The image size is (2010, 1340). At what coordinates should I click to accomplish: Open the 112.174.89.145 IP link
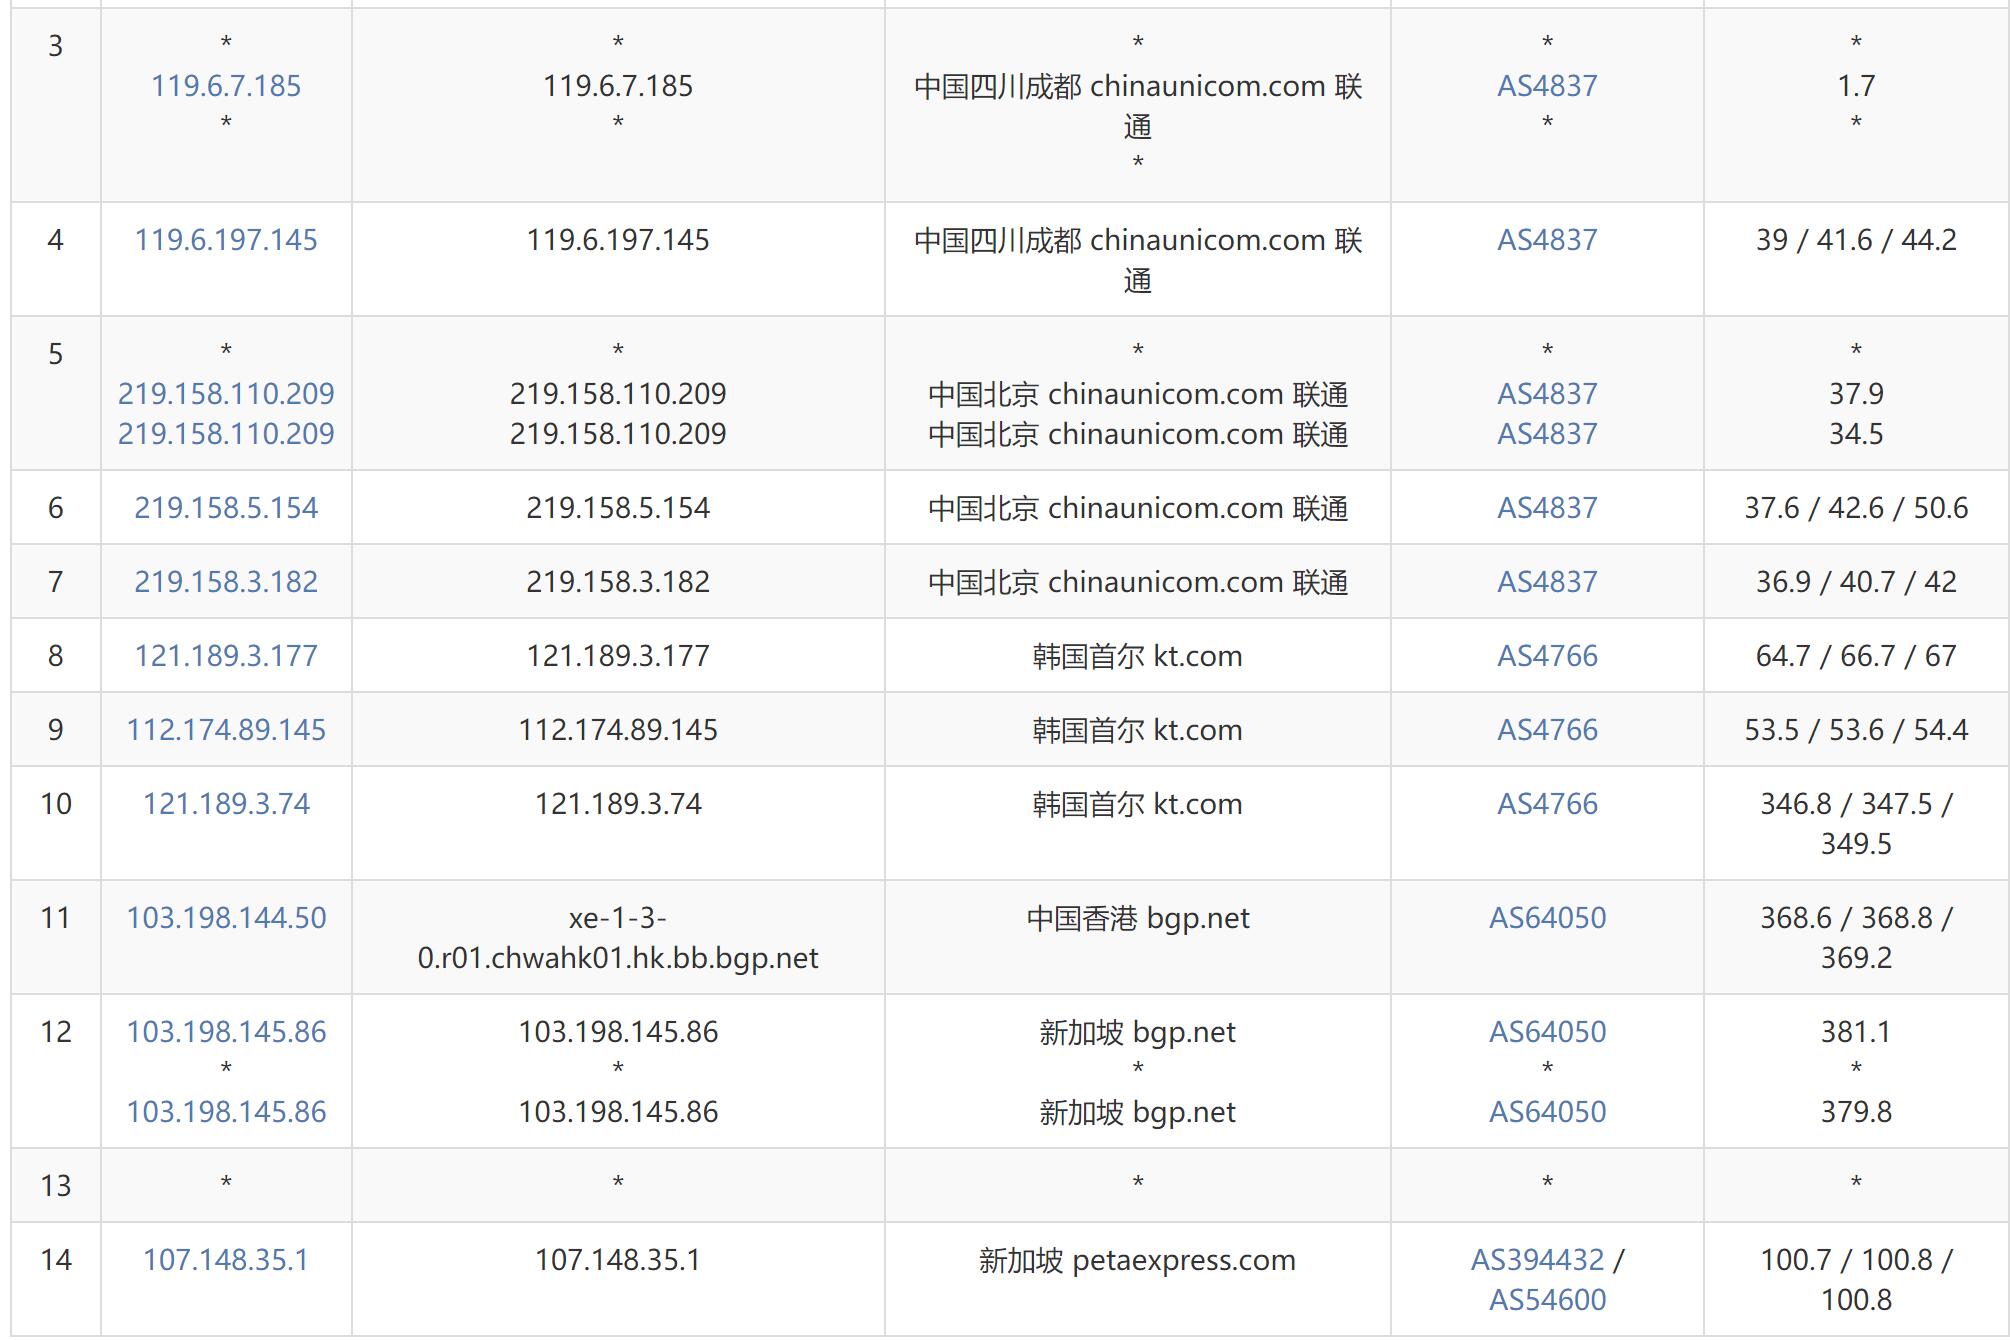(x=226, y=730)
